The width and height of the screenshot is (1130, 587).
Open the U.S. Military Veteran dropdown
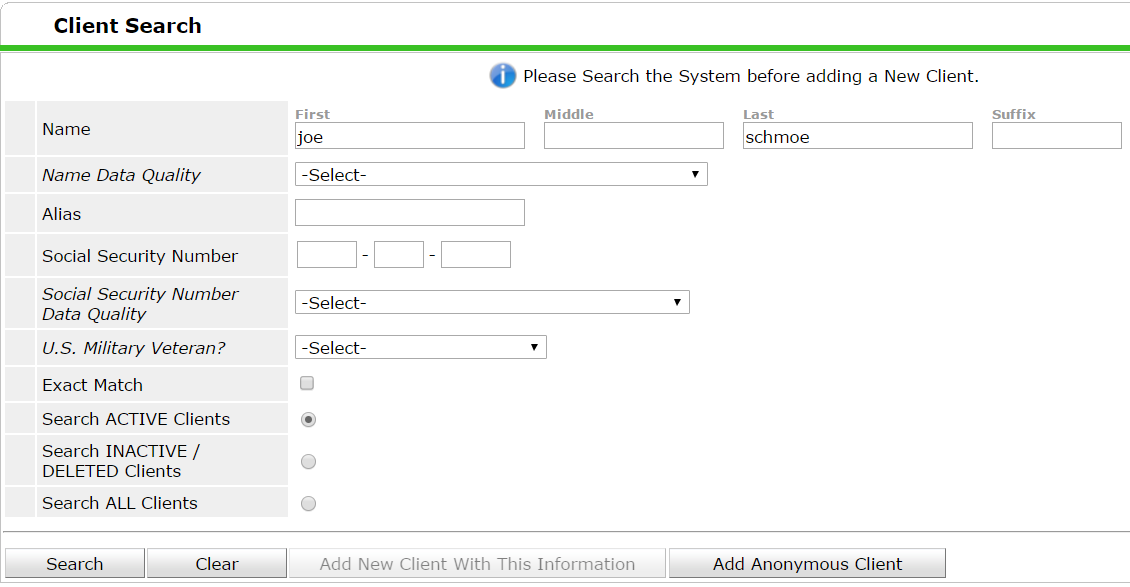click(421, 347)
